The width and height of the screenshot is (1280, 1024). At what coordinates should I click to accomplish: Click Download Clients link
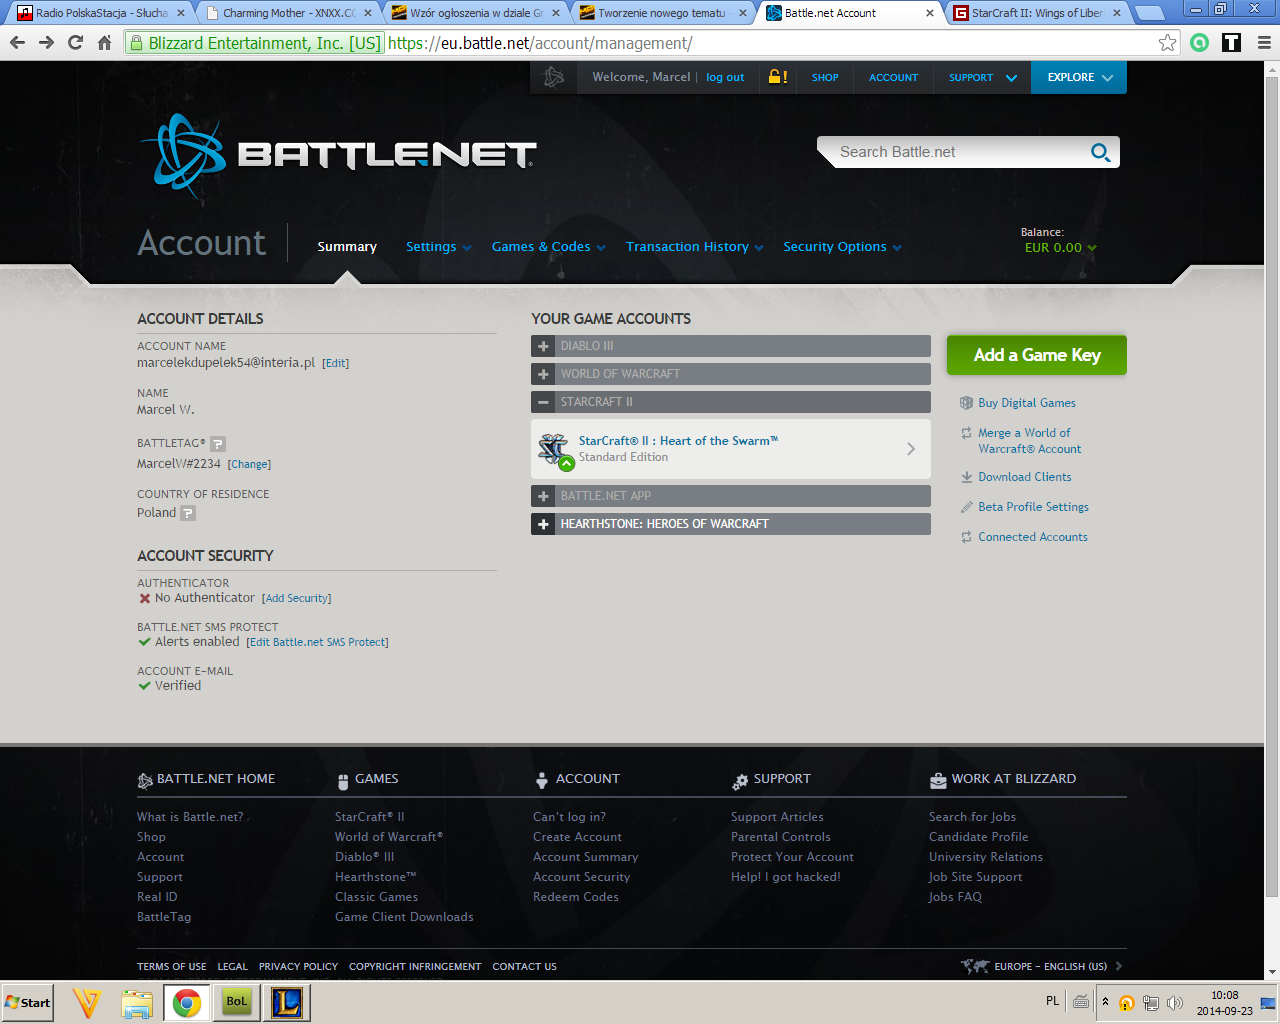1025,477
